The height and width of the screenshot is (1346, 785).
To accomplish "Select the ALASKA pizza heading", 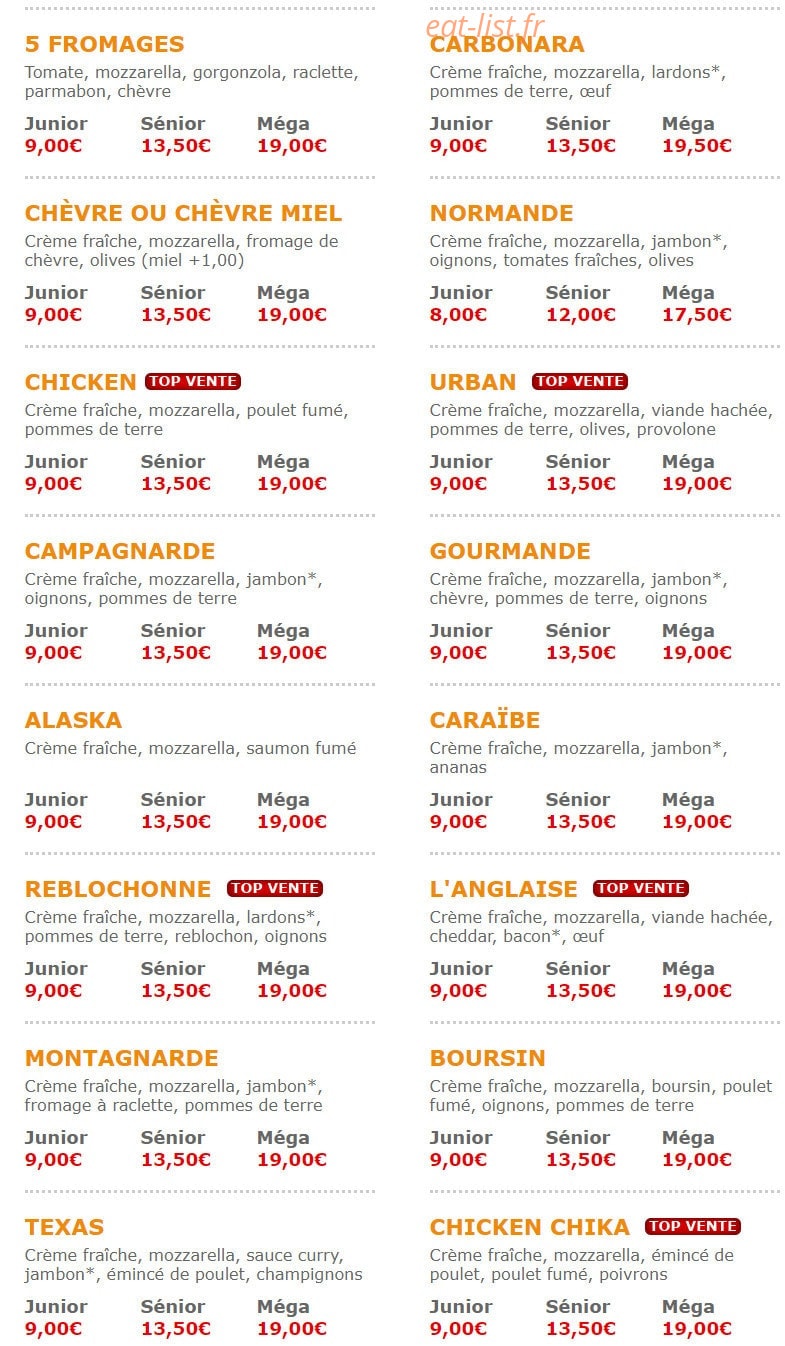I will pyautogui.click(x=73, y=720).
